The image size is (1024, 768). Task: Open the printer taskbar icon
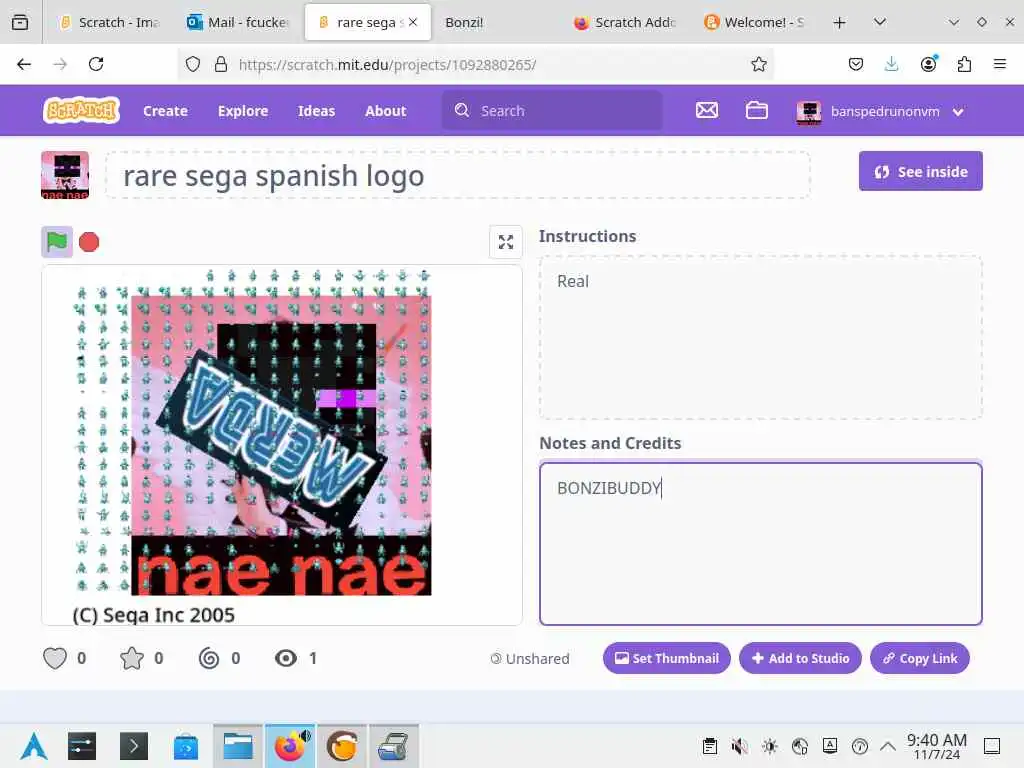[x=394, y=746]
